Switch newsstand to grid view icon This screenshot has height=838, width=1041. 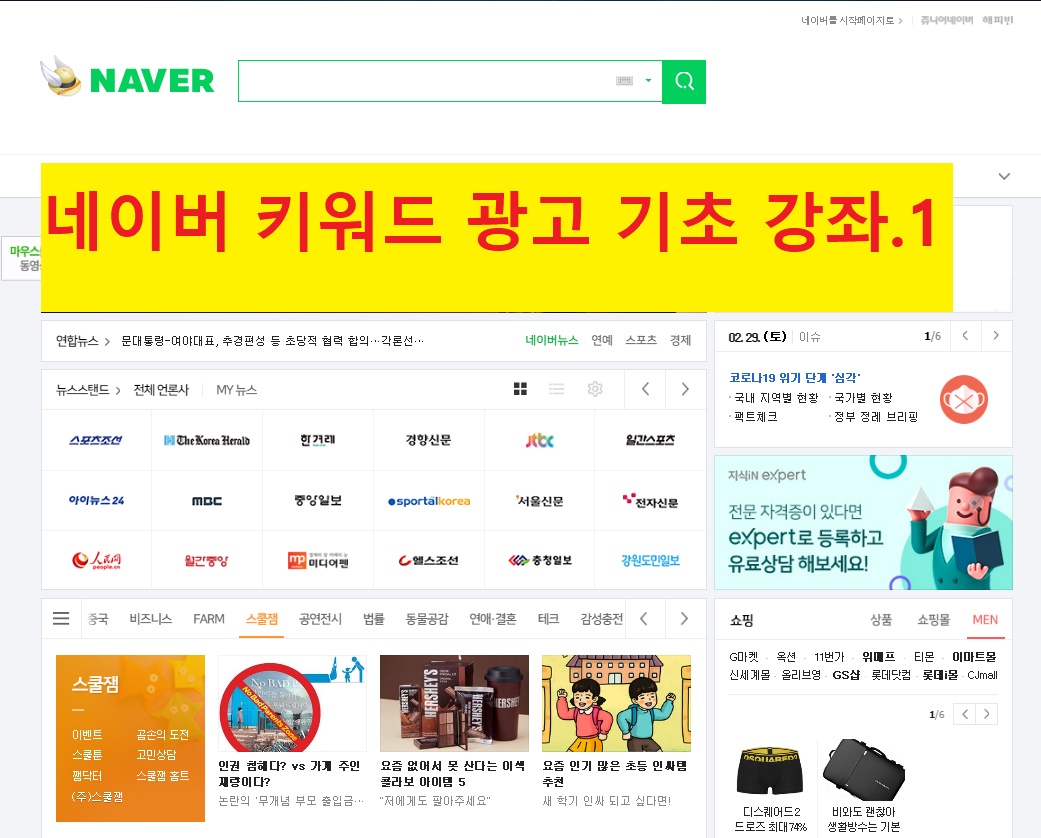[x=520, y=389]
